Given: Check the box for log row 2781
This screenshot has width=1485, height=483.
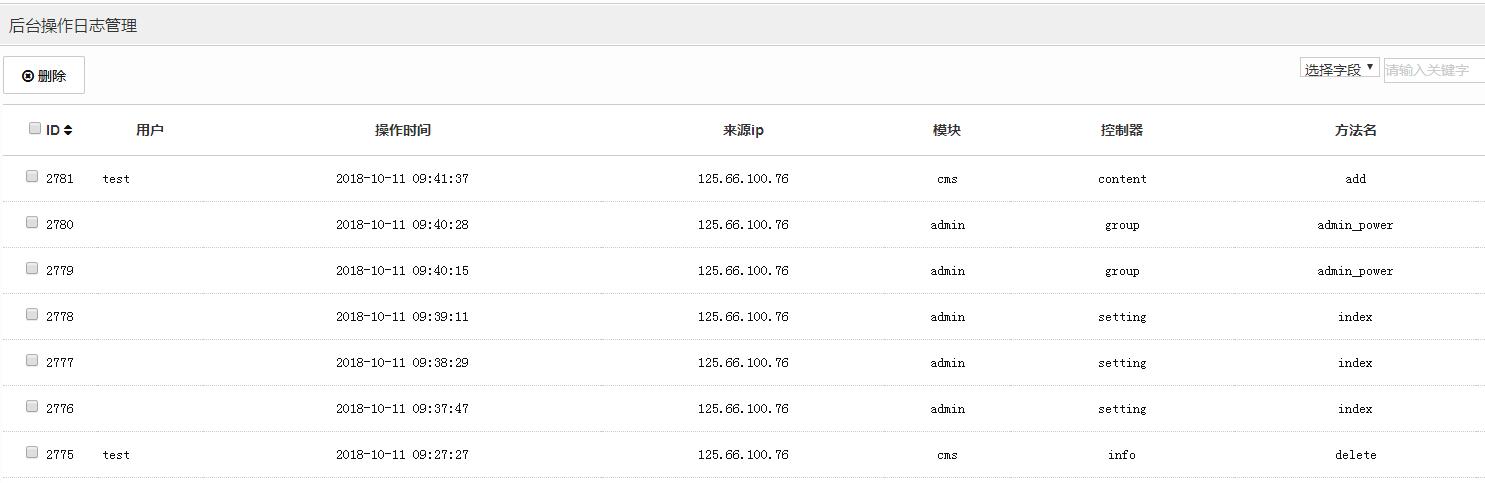Looking at the screenshot, I should 32,177.
